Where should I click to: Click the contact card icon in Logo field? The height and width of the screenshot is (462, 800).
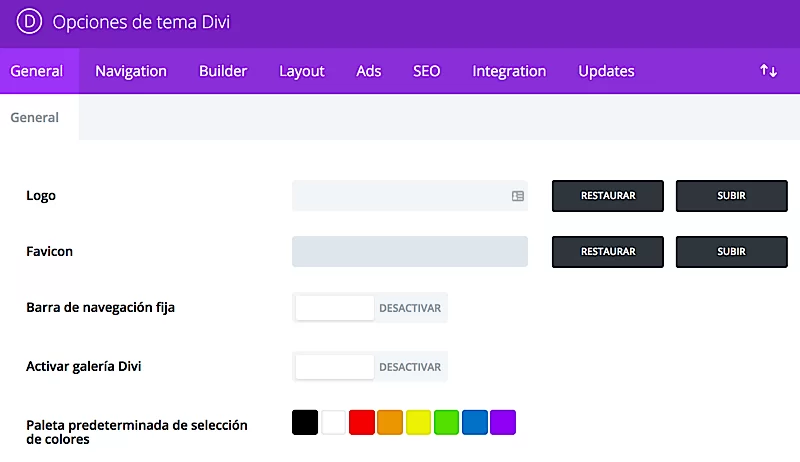point(517,196)
